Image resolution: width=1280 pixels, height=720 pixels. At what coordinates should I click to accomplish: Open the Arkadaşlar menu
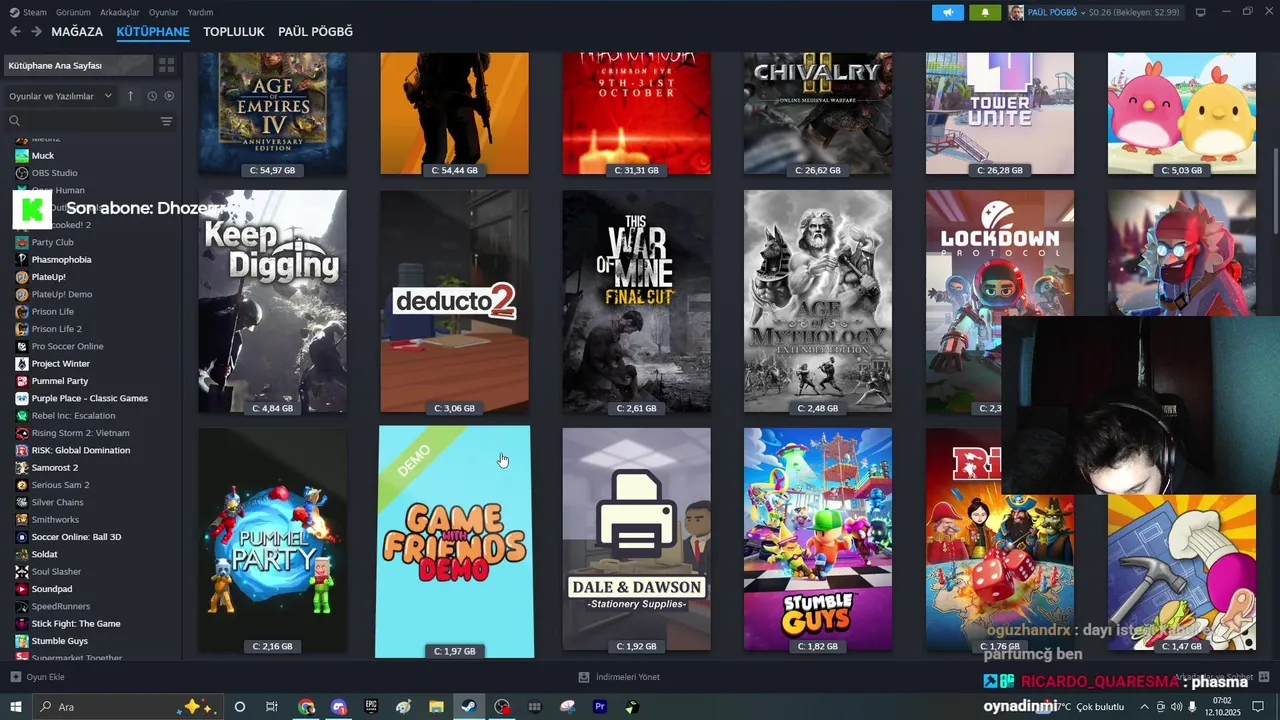pos(120,12)
